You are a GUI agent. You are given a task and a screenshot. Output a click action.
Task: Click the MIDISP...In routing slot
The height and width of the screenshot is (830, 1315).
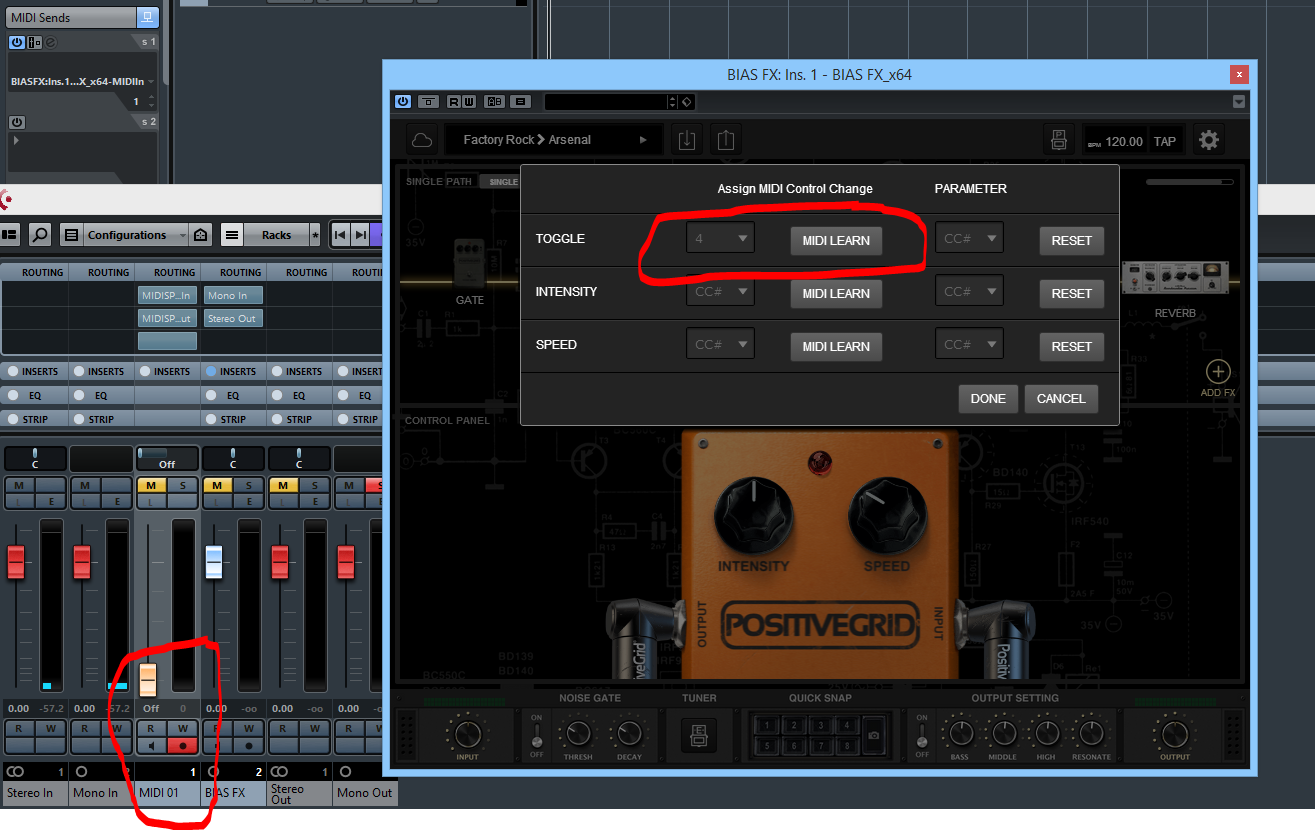(167, 295)
